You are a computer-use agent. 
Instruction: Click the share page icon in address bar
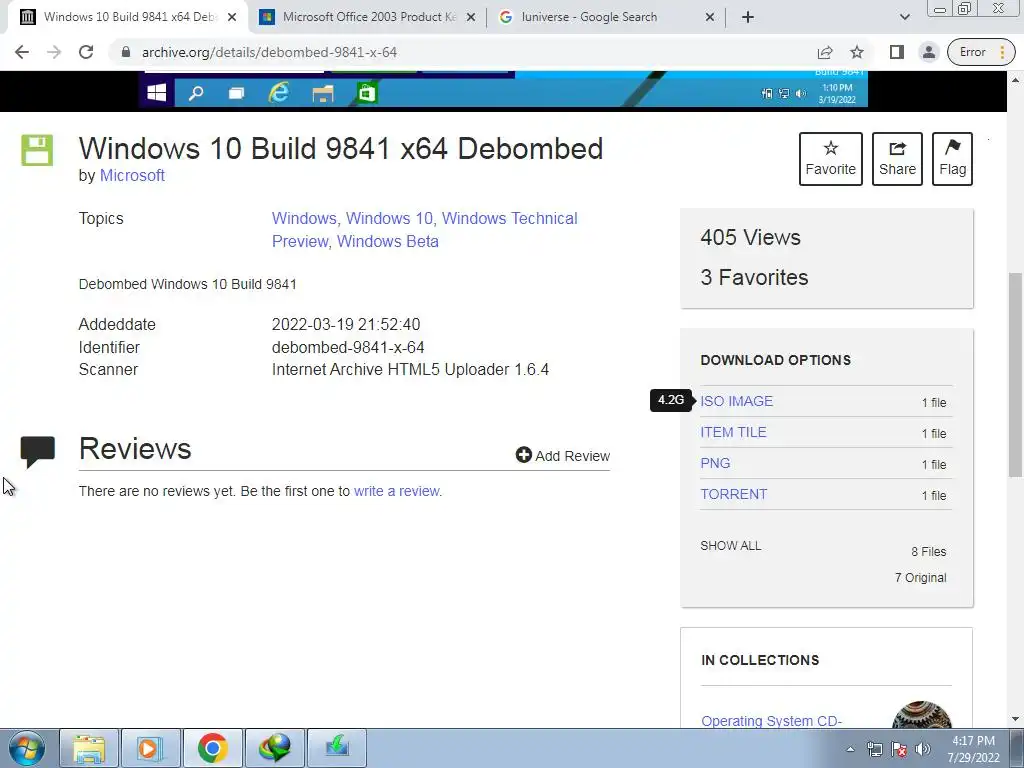click(825, 52)
